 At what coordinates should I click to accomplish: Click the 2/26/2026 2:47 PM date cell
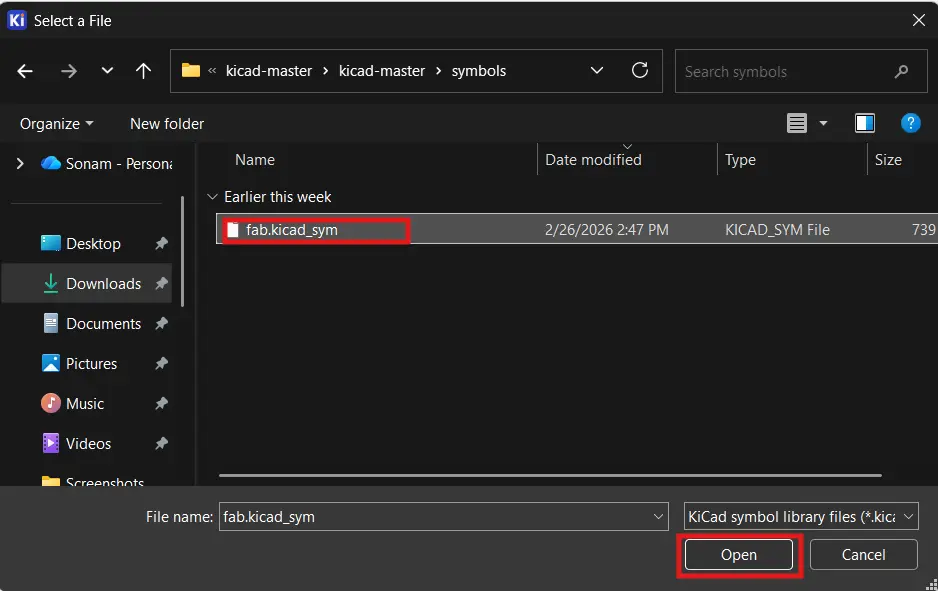607,230
